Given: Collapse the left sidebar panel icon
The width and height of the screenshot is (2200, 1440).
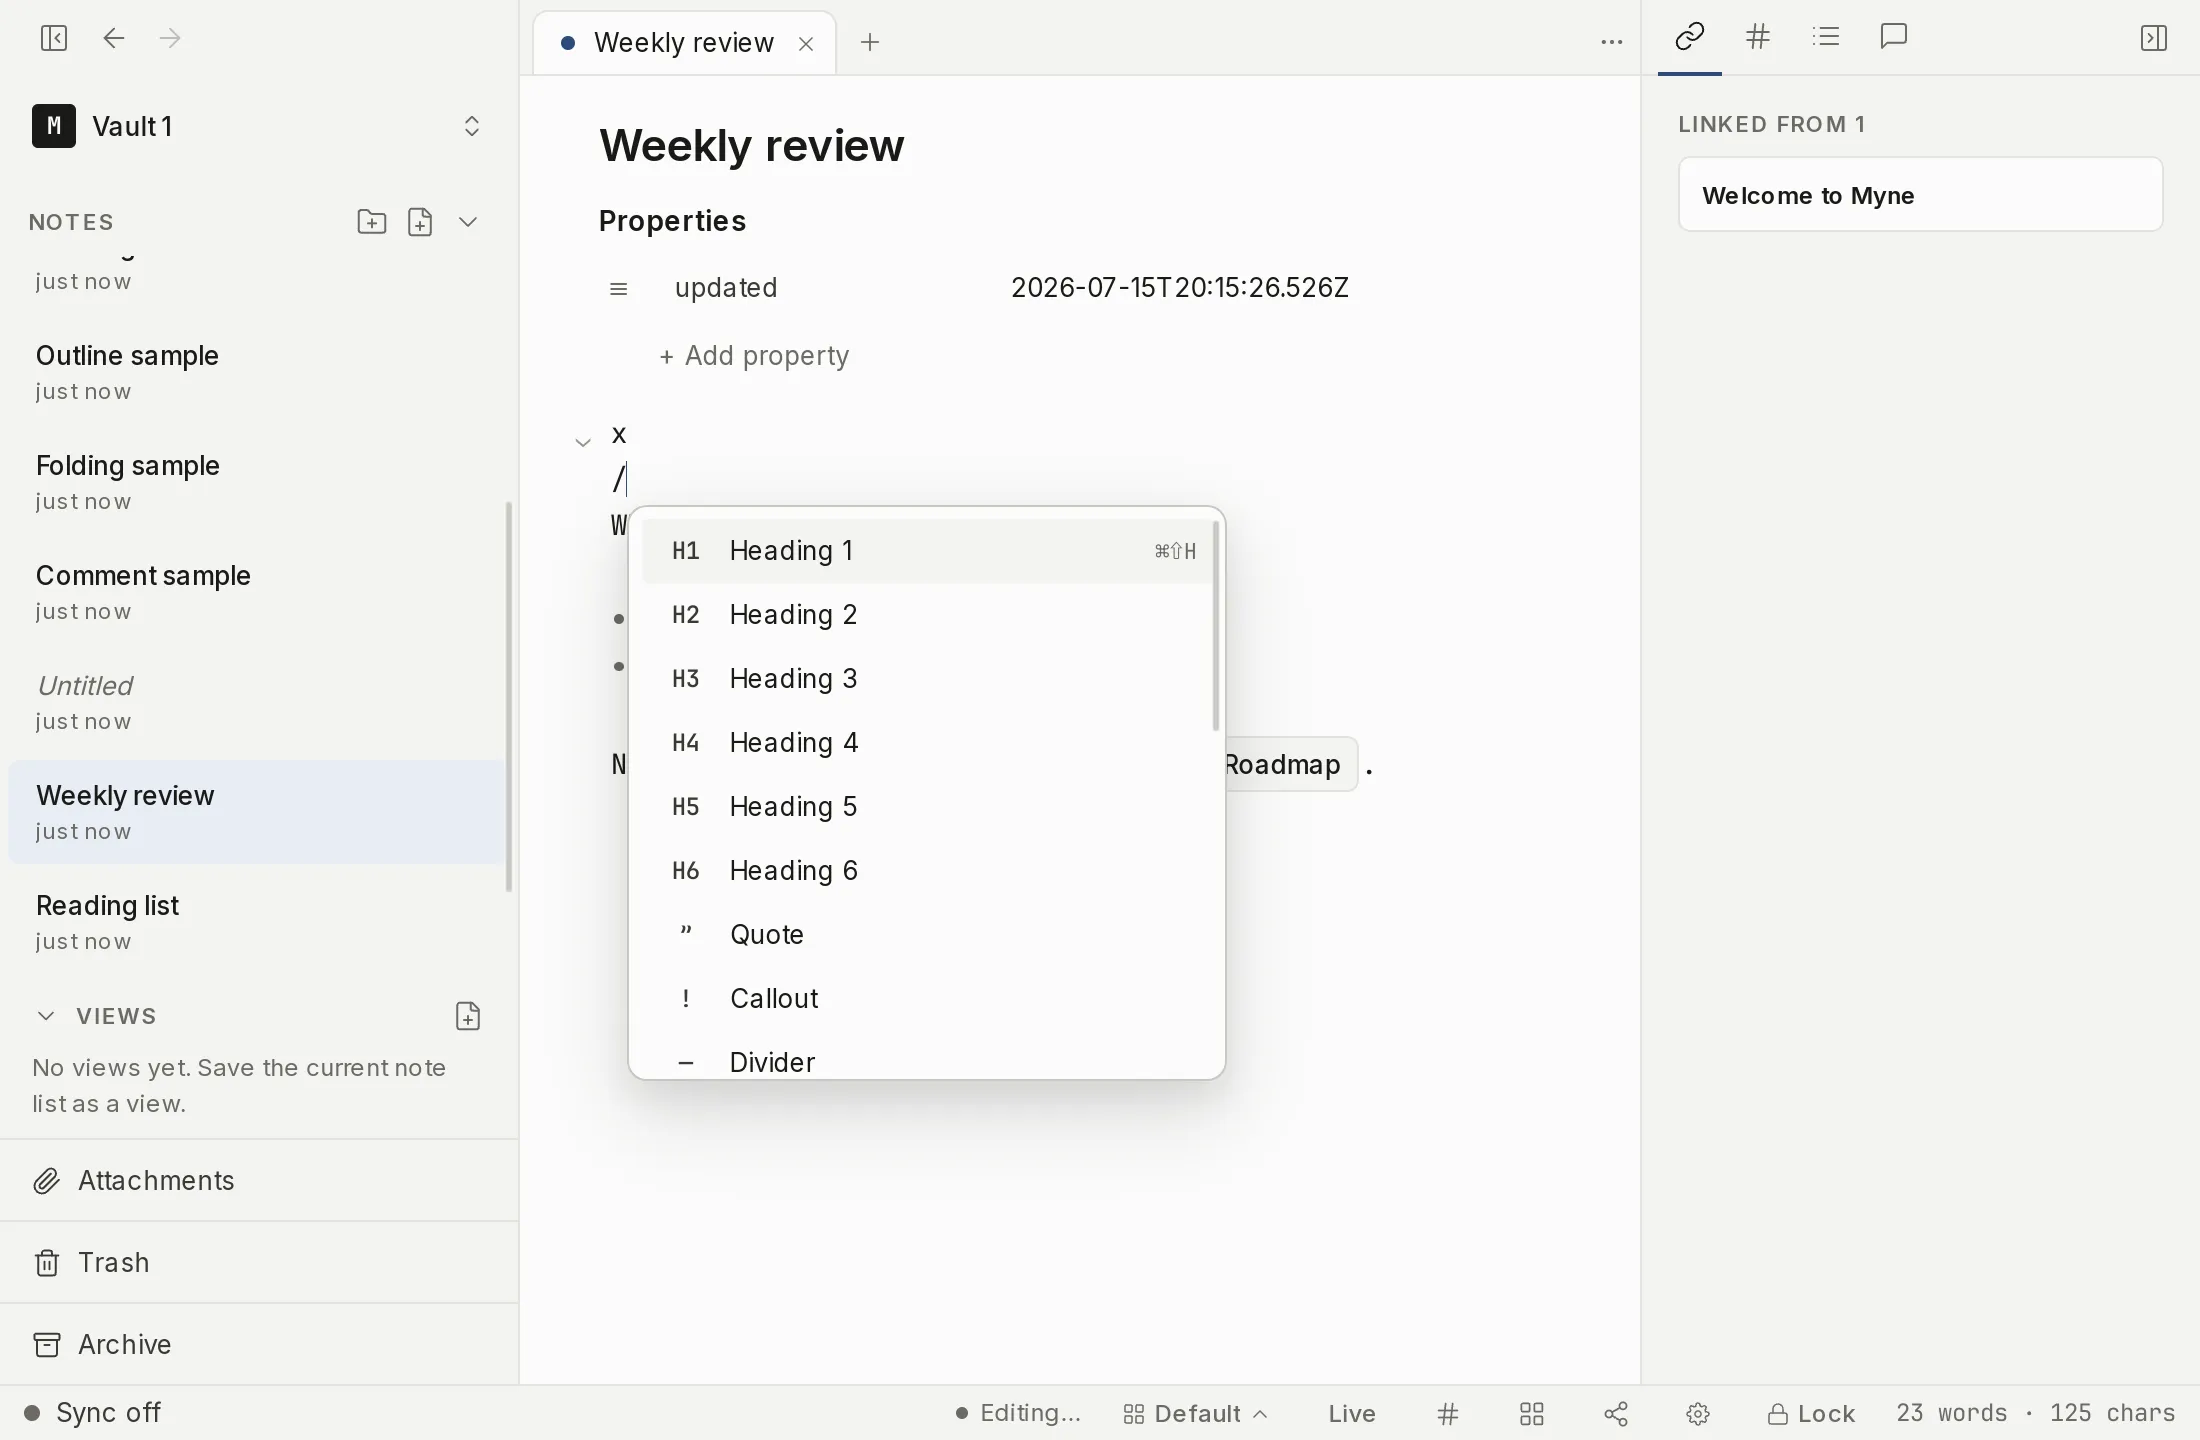Looking at the screenshot, I should click(x=54, y=39).
